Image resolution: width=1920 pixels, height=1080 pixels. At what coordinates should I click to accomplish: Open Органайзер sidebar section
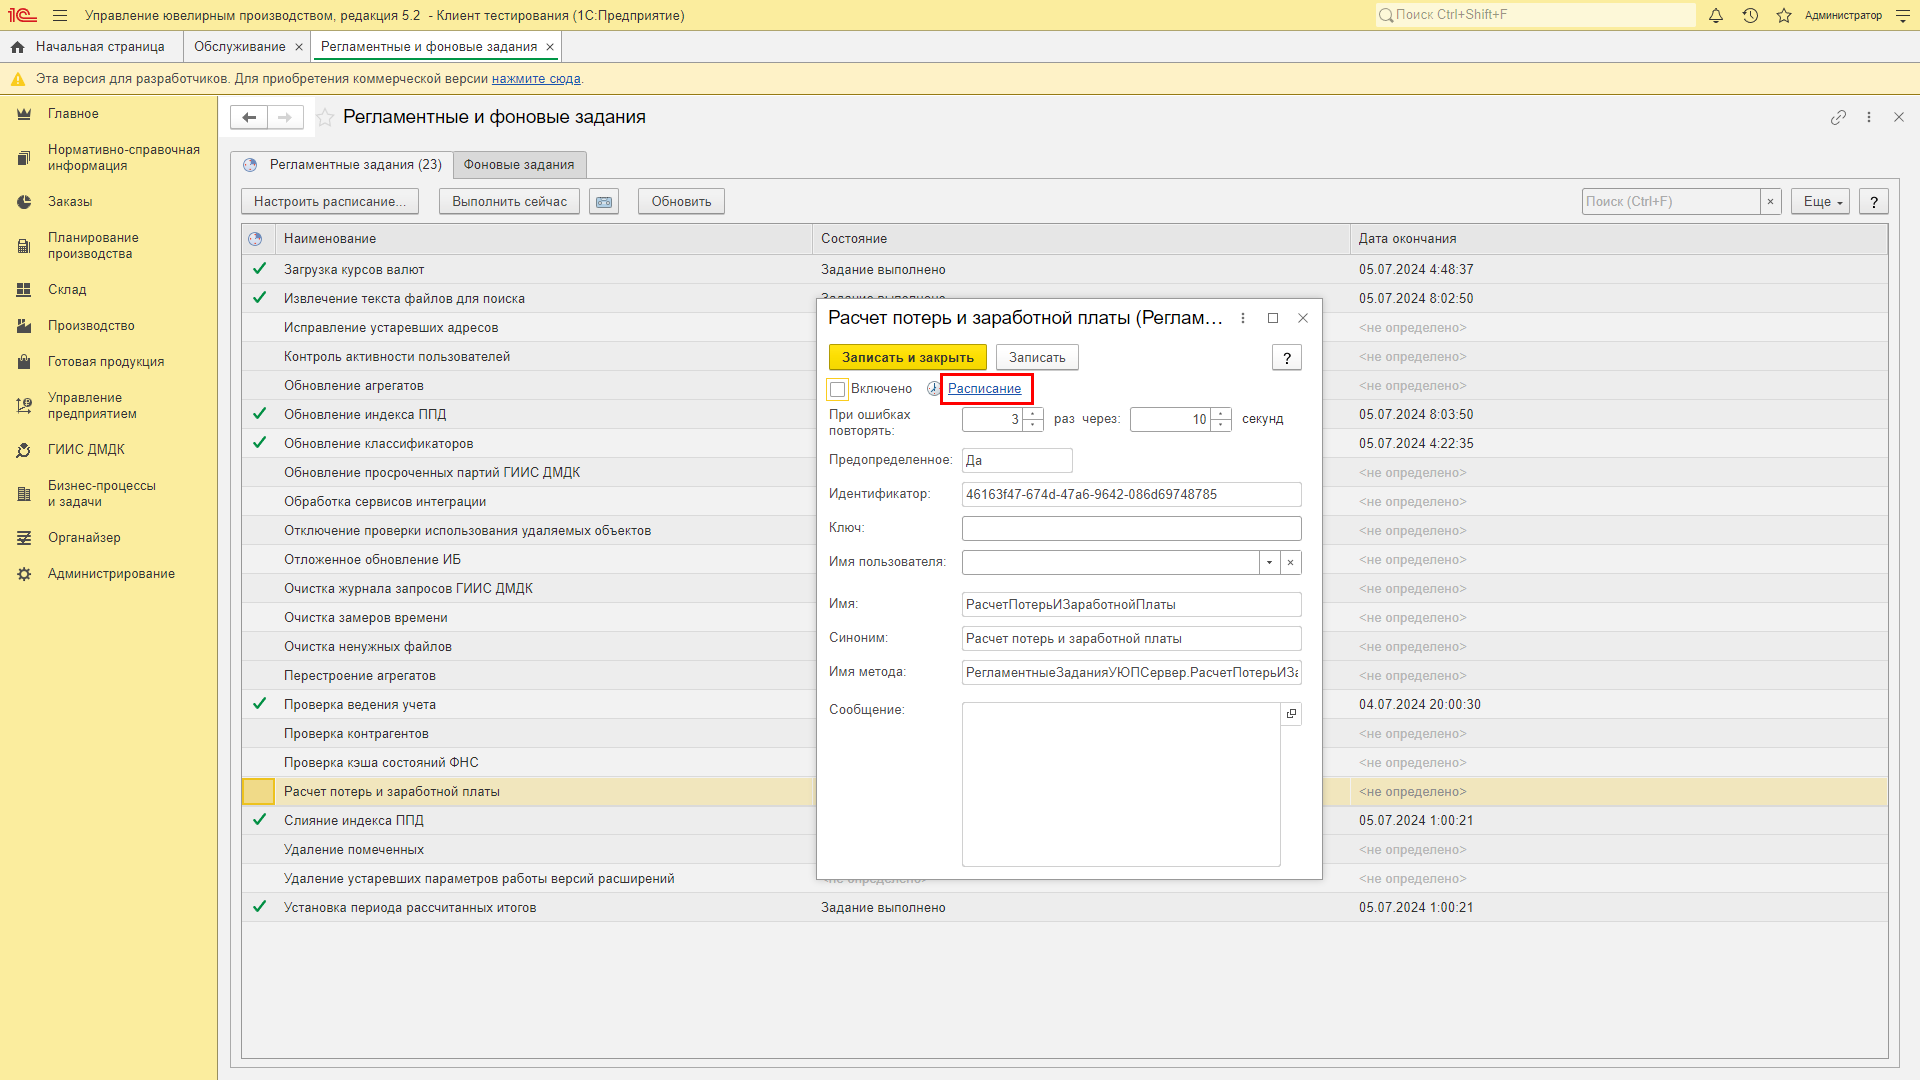click(x=84, y=538)
